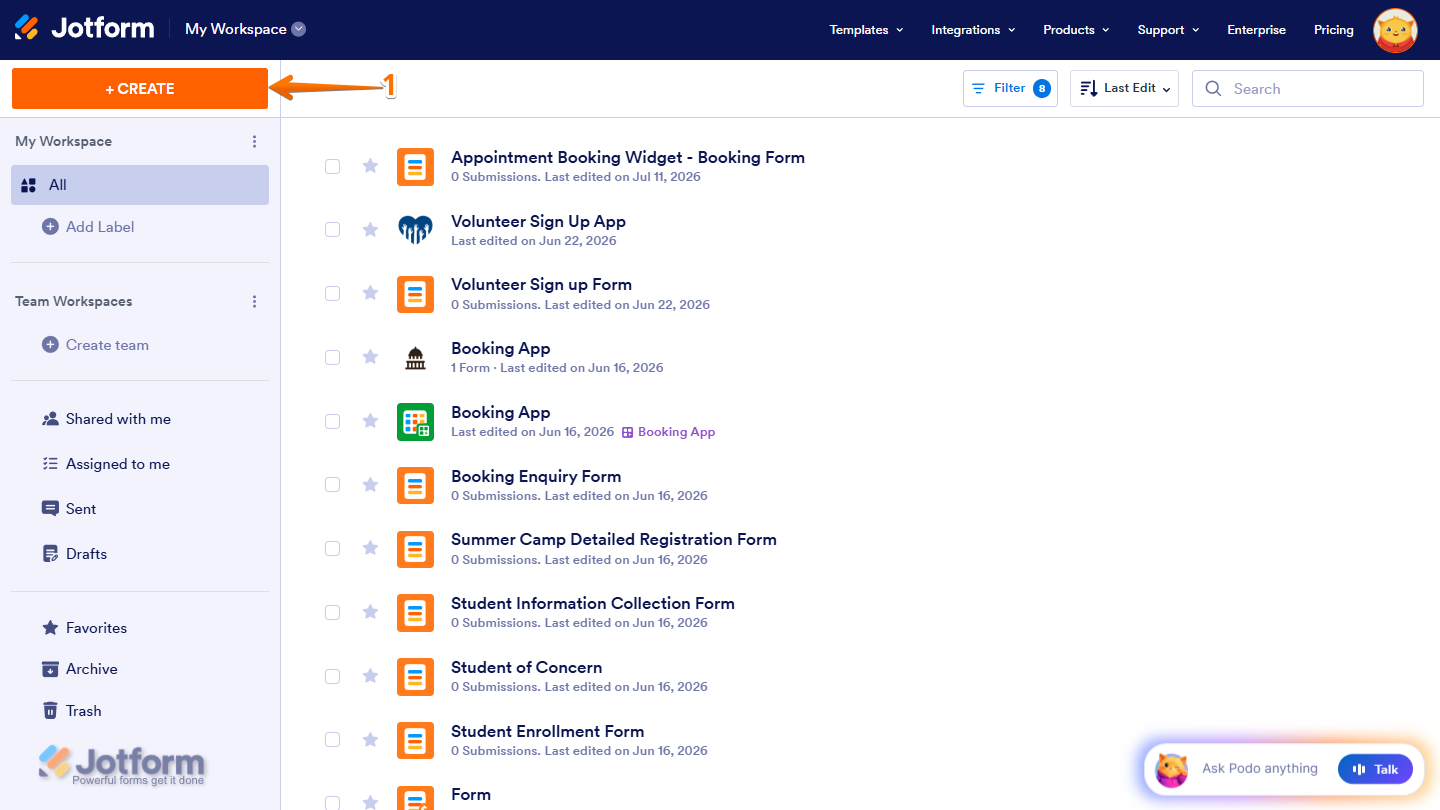Select checkbox for Volunteer Sign up Form
Screen dimensions: 1440x810
pos(332,293)
